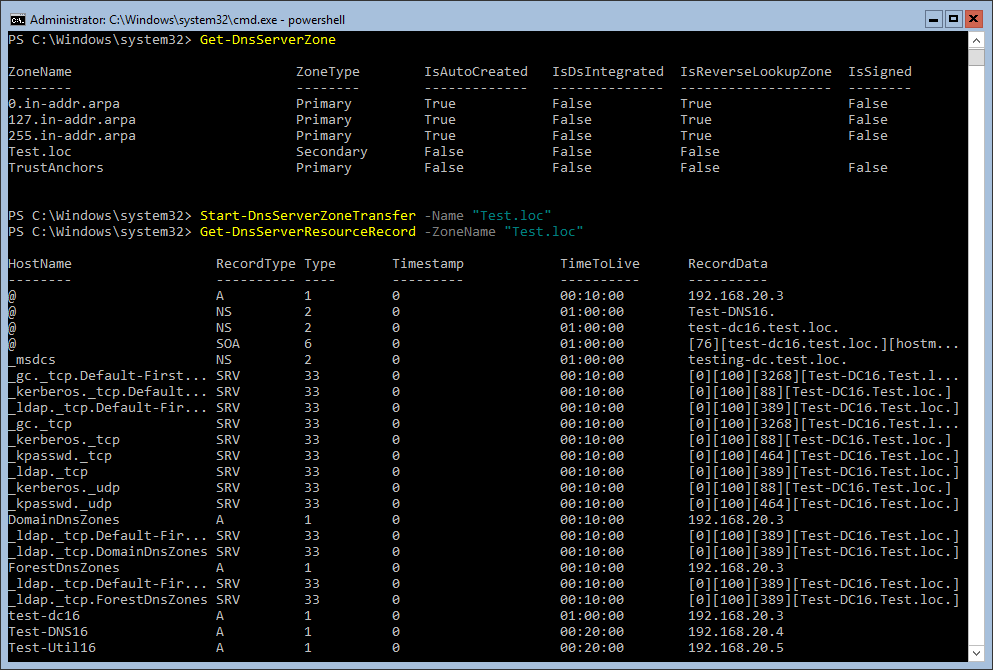993x670 pixels.
Task: Click the '-ZoneName' parameter text
Action: [460, 232]
